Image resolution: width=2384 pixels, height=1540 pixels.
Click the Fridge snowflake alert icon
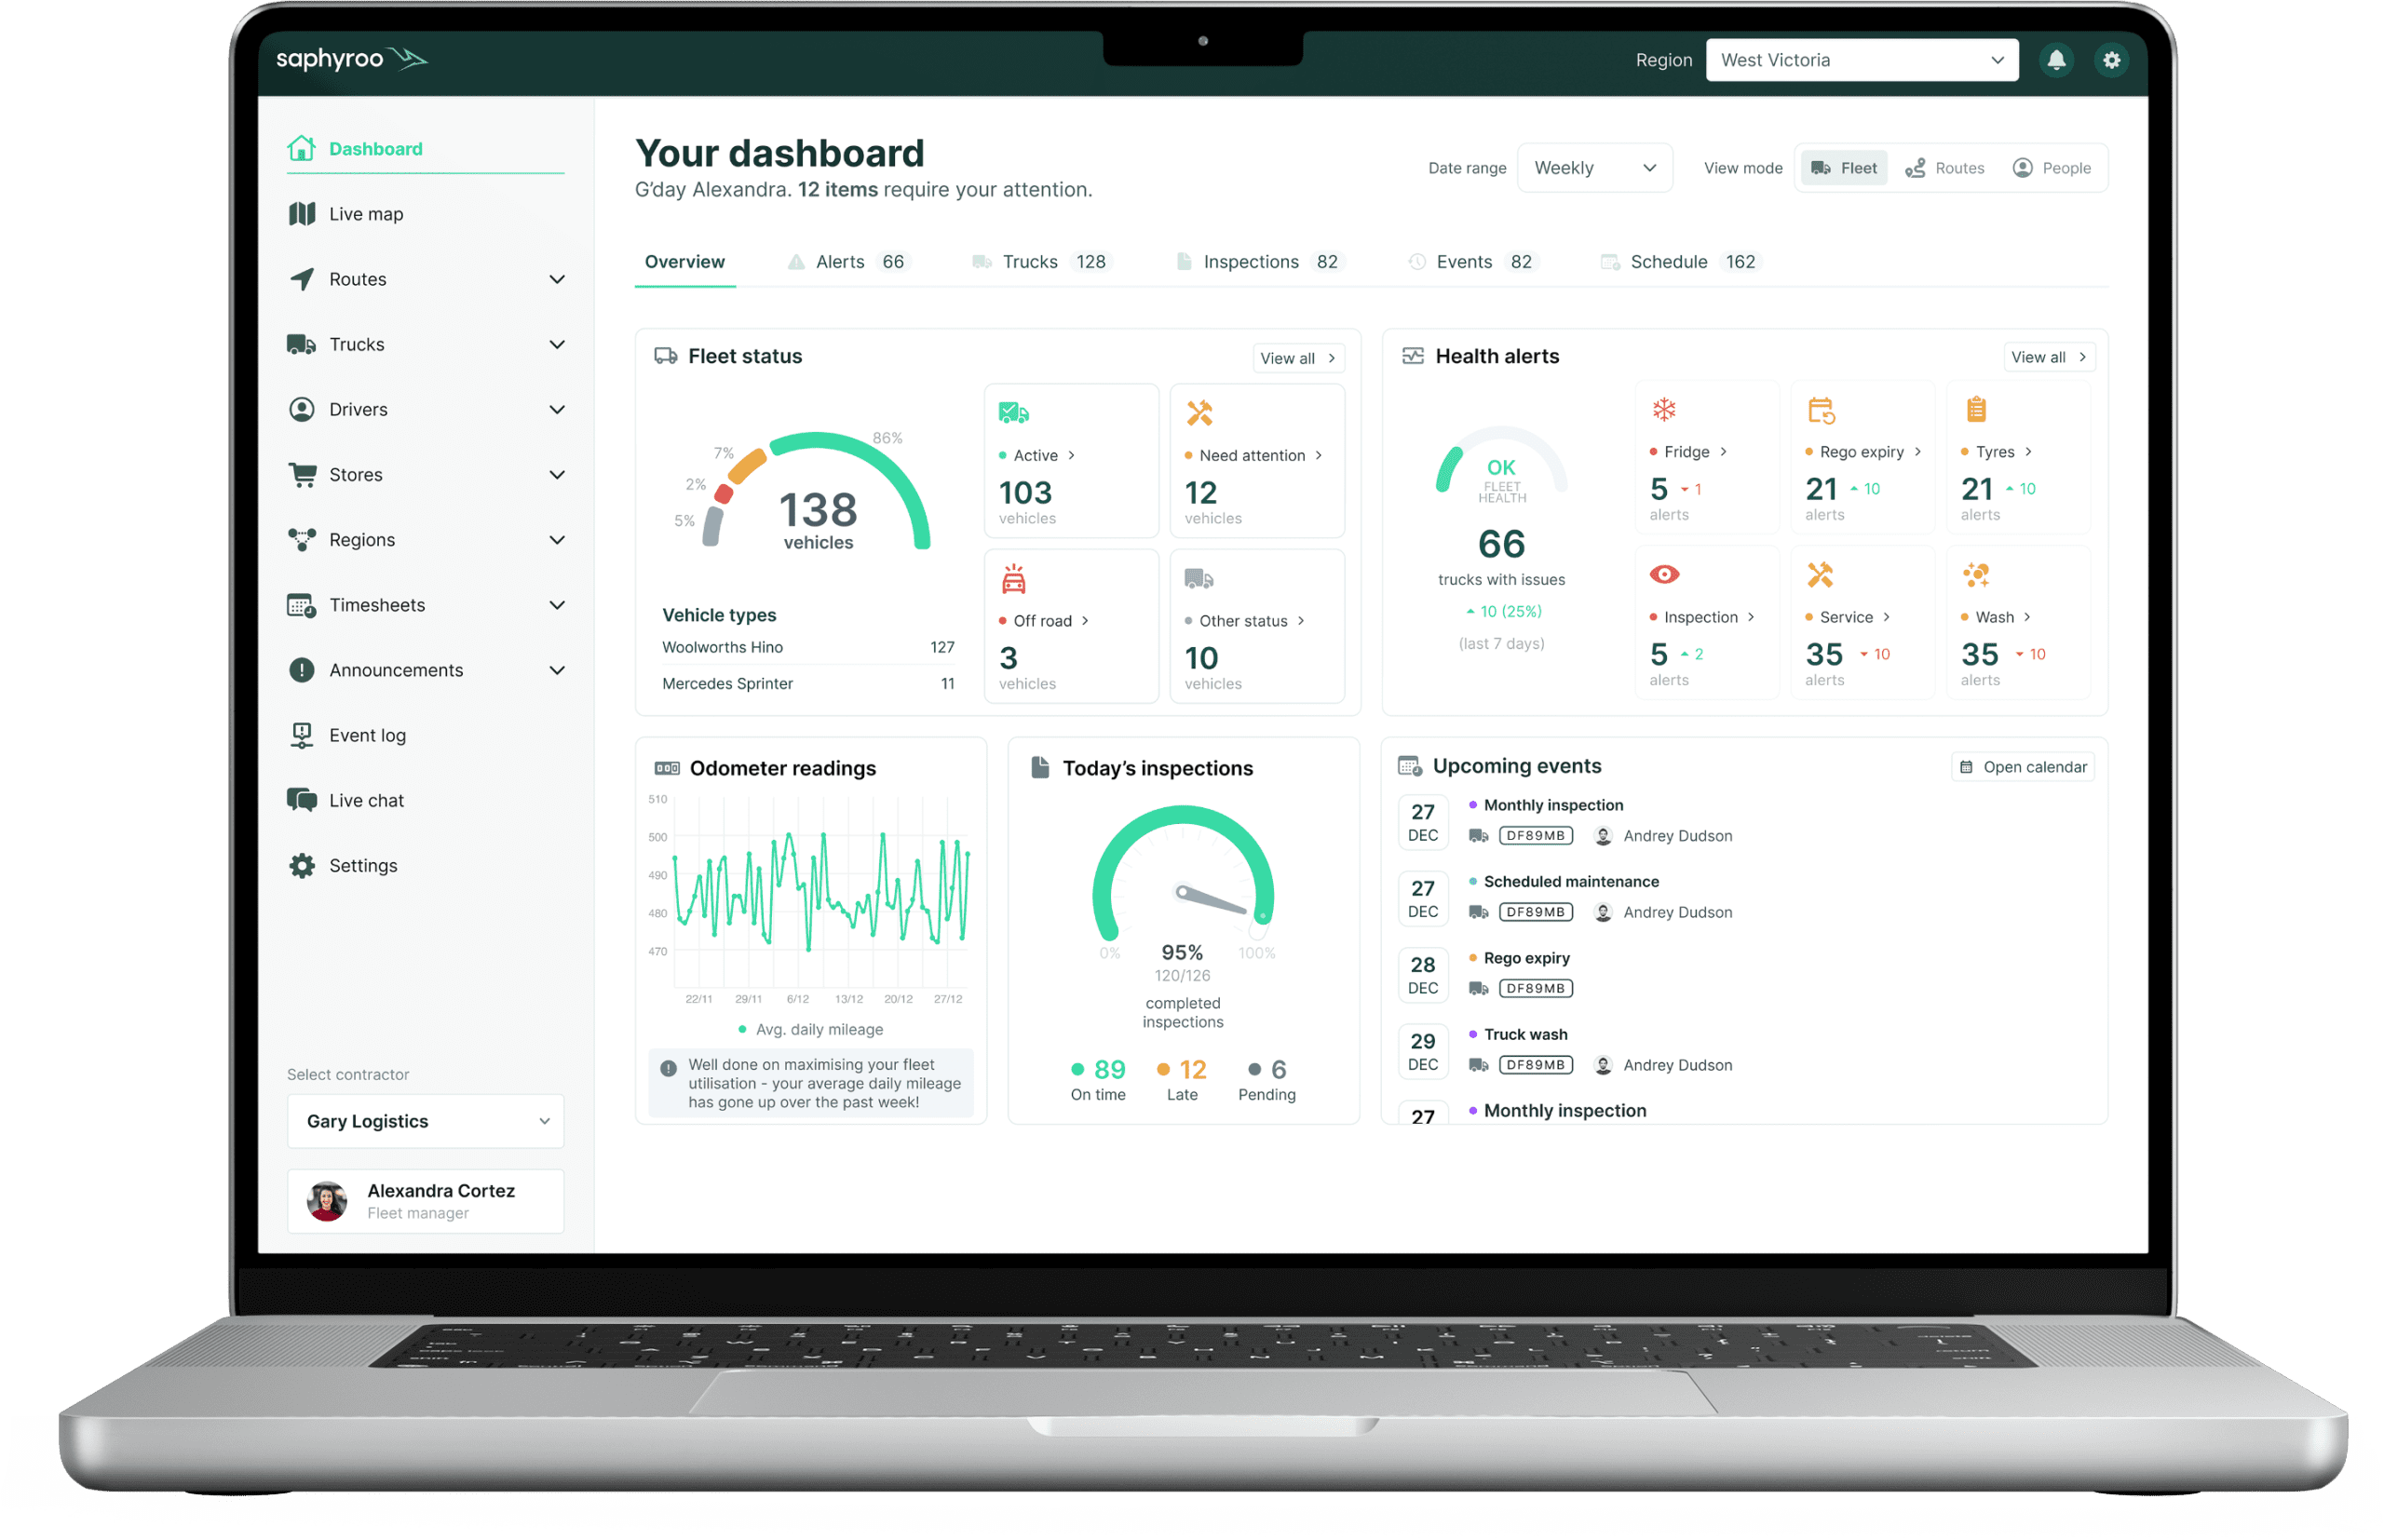click(x=1663, y=409)
